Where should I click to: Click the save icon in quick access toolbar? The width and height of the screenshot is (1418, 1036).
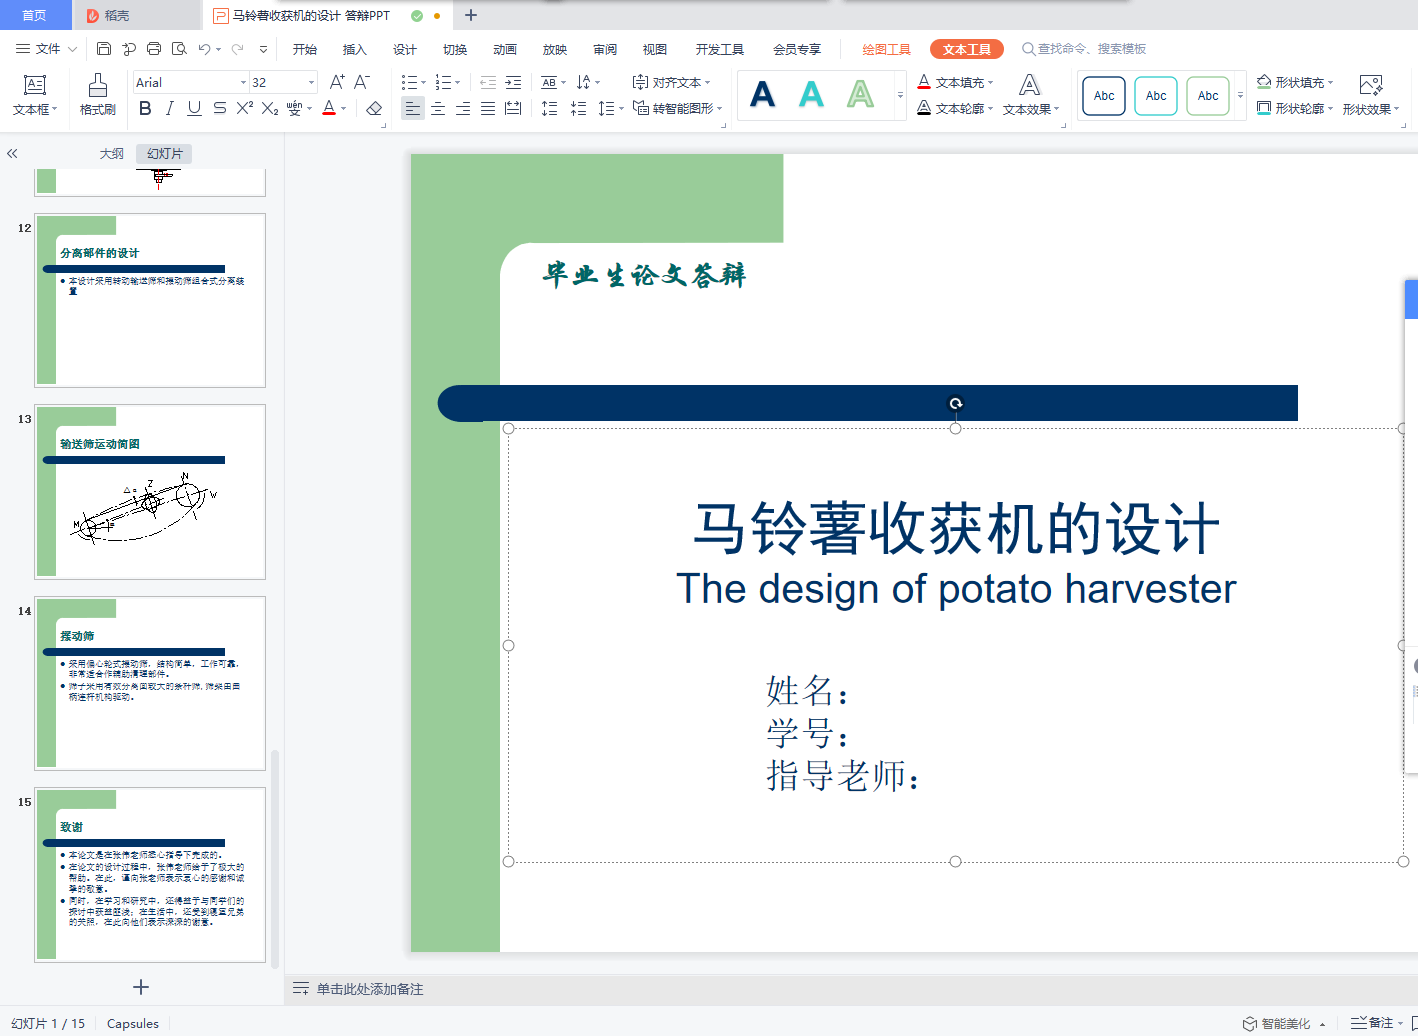coord(104,49)
